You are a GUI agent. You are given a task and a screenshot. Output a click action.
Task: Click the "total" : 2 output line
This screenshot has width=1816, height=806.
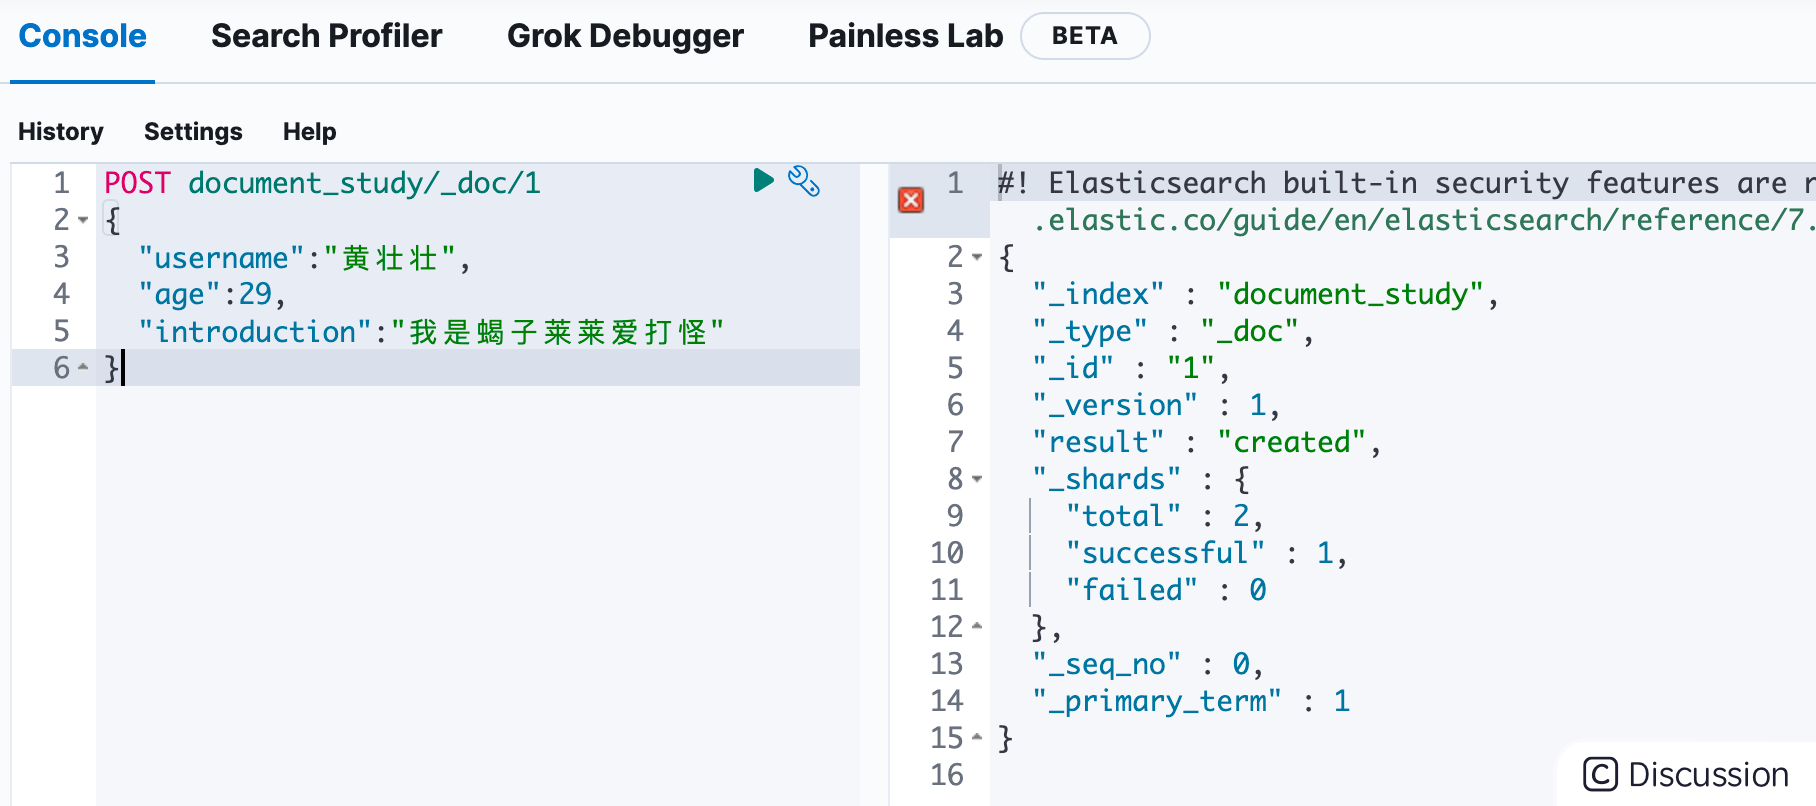tap(1165, 516)
